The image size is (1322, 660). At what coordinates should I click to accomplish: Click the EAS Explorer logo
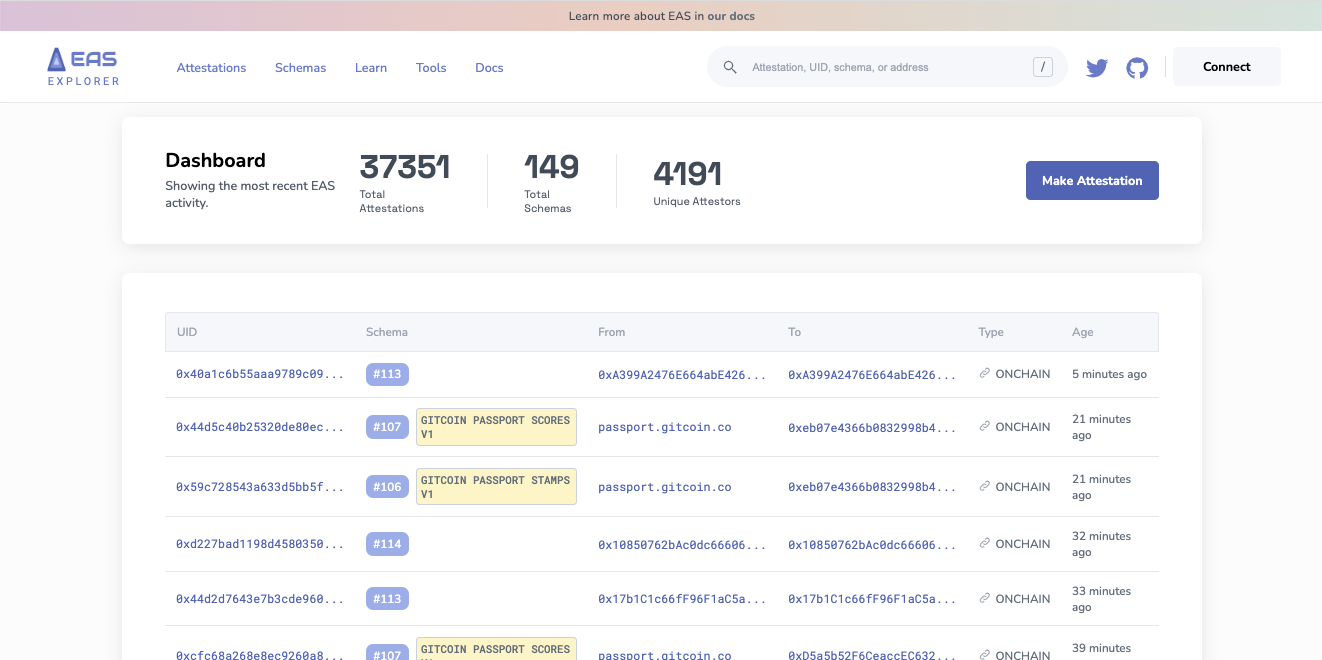(83, 66)
